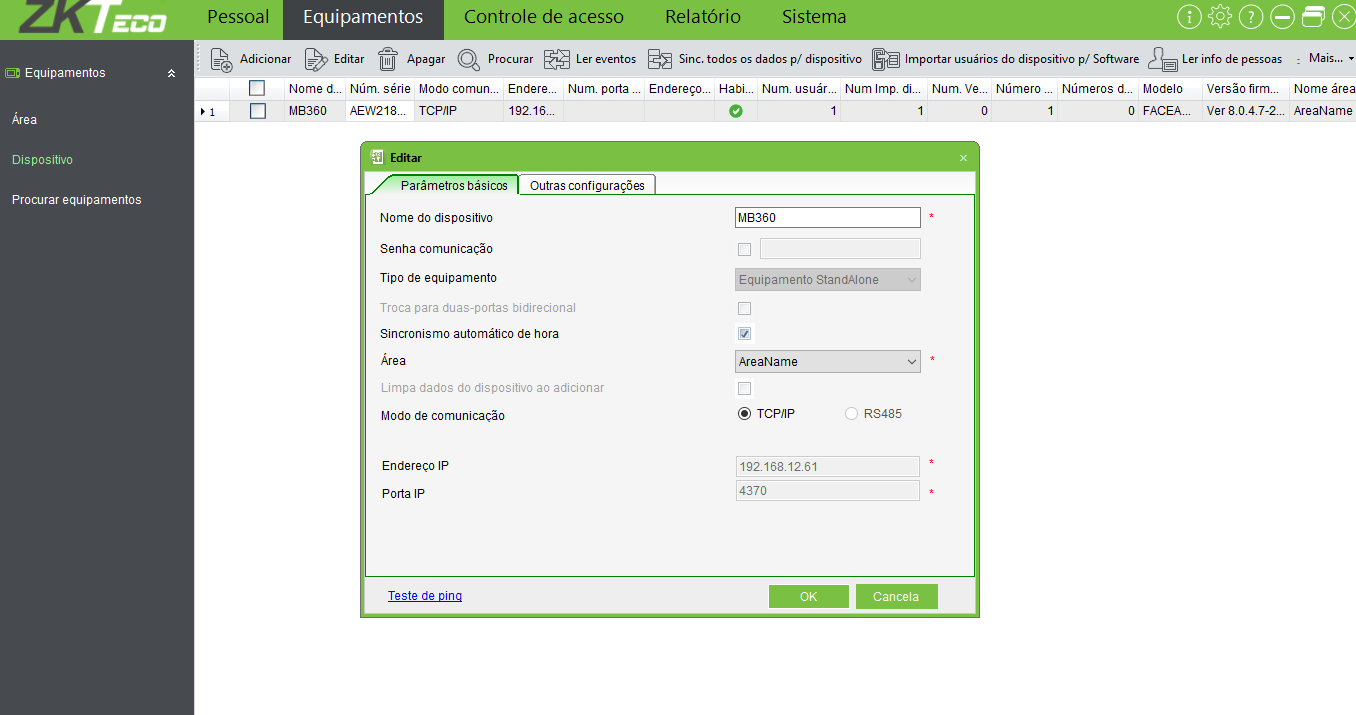Expand the Mais toolbar dropdown
This screenshot has width=1356, height=715.
click(1330, 59)
